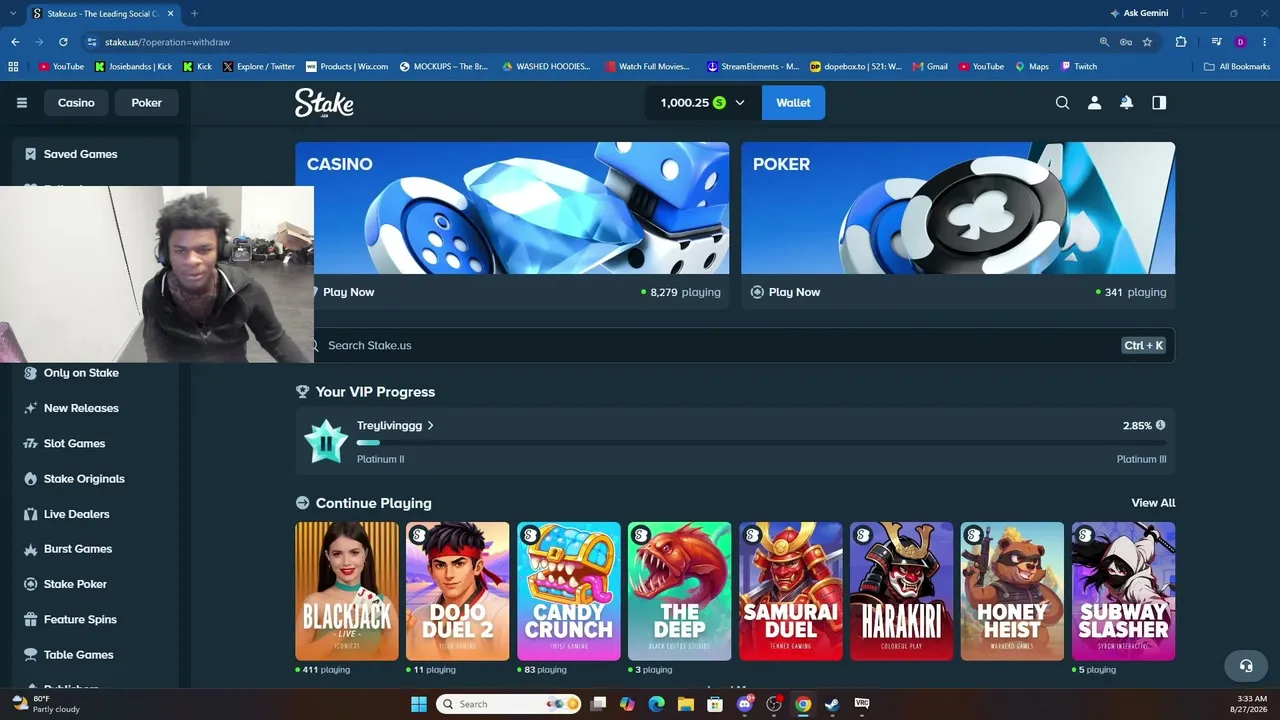Toggle the right side panel icon

coord(1159,103)
